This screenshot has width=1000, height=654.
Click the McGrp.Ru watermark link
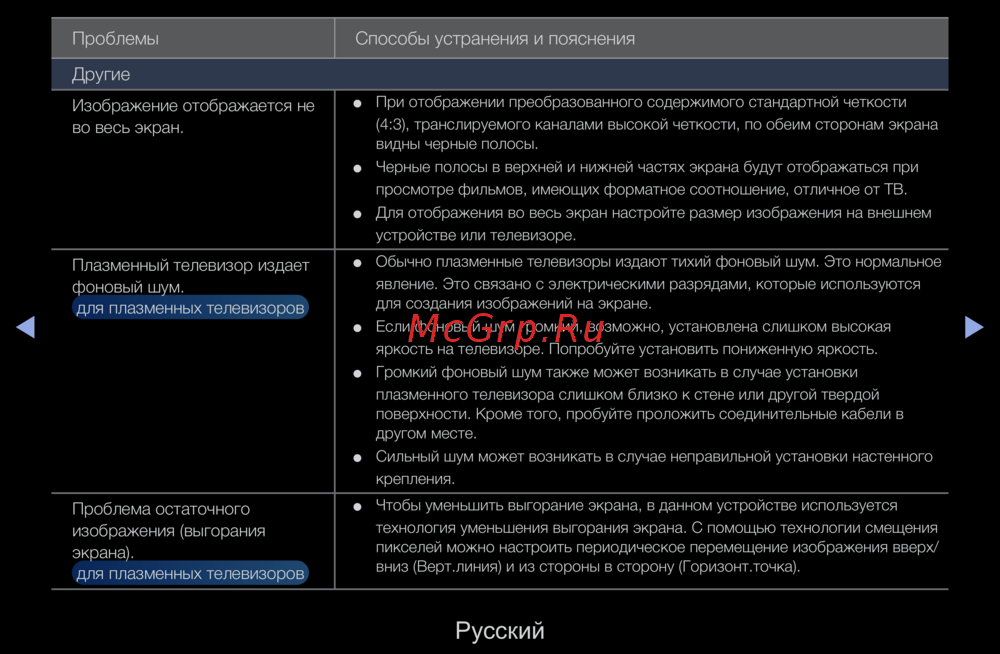[x=506, y=328]
